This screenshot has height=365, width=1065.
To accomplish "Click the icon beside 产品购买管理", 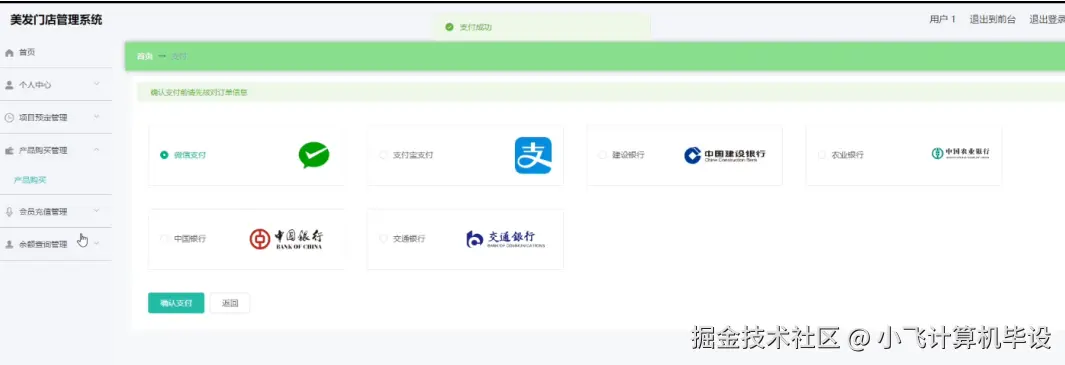I will (10, 150).
